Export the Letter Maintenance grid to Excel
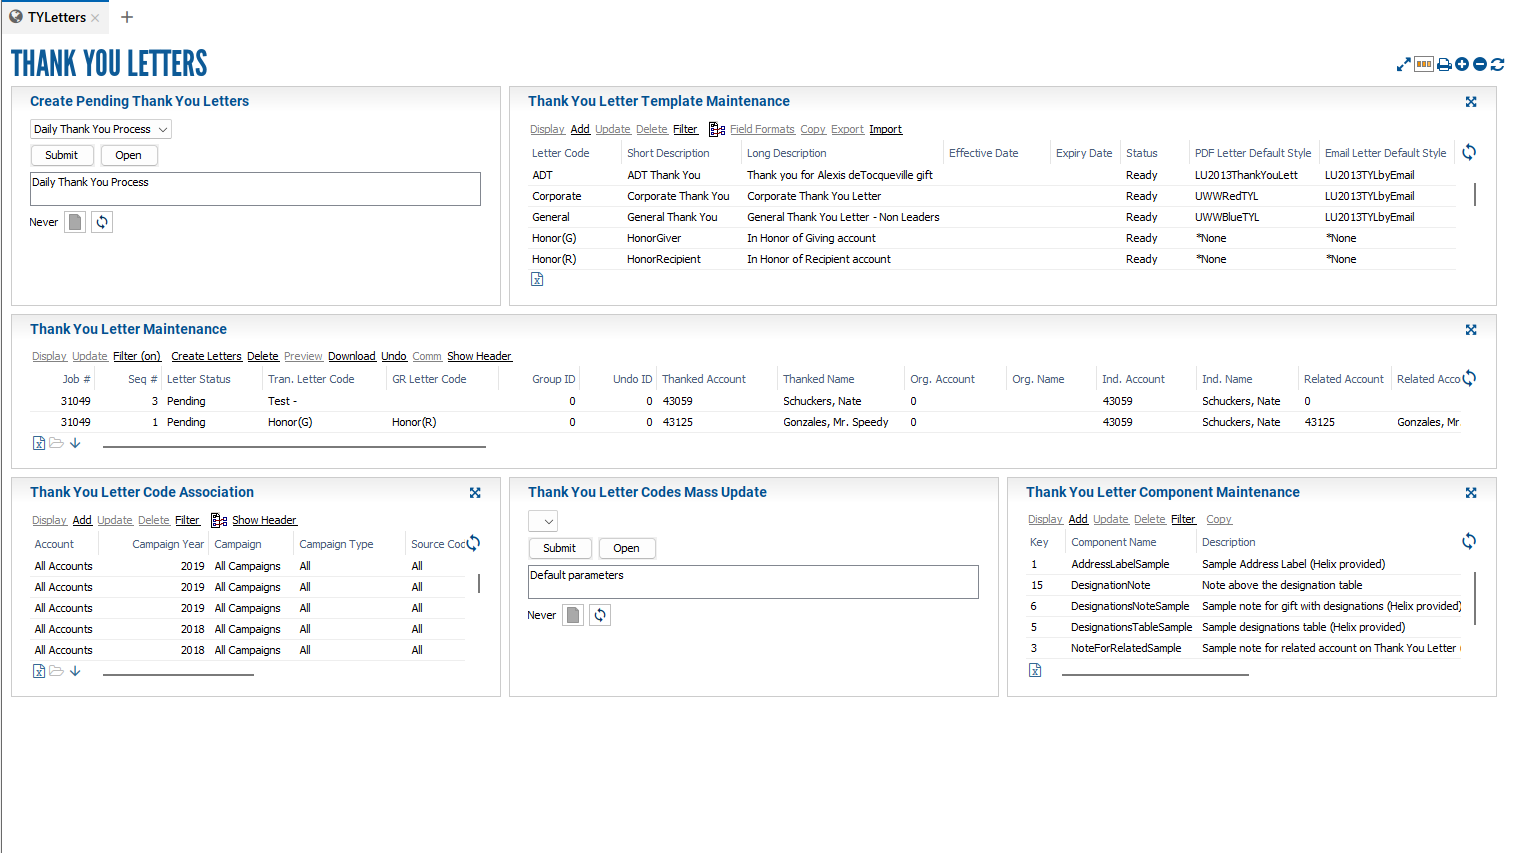The image size is (1522, 853). 39,443
